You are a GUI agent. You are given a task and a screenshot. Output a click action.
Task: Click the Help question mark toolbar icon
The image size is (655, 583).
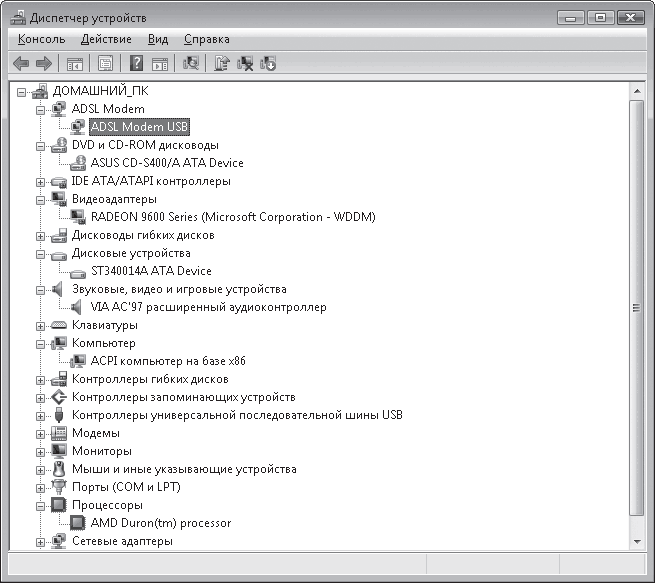pyautogui.click(x=136, y=64)
